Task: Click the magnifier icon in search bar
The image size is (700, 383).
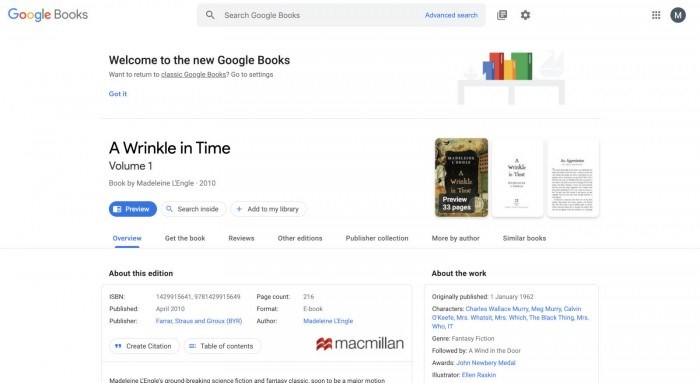Action: tap(210, 15)
